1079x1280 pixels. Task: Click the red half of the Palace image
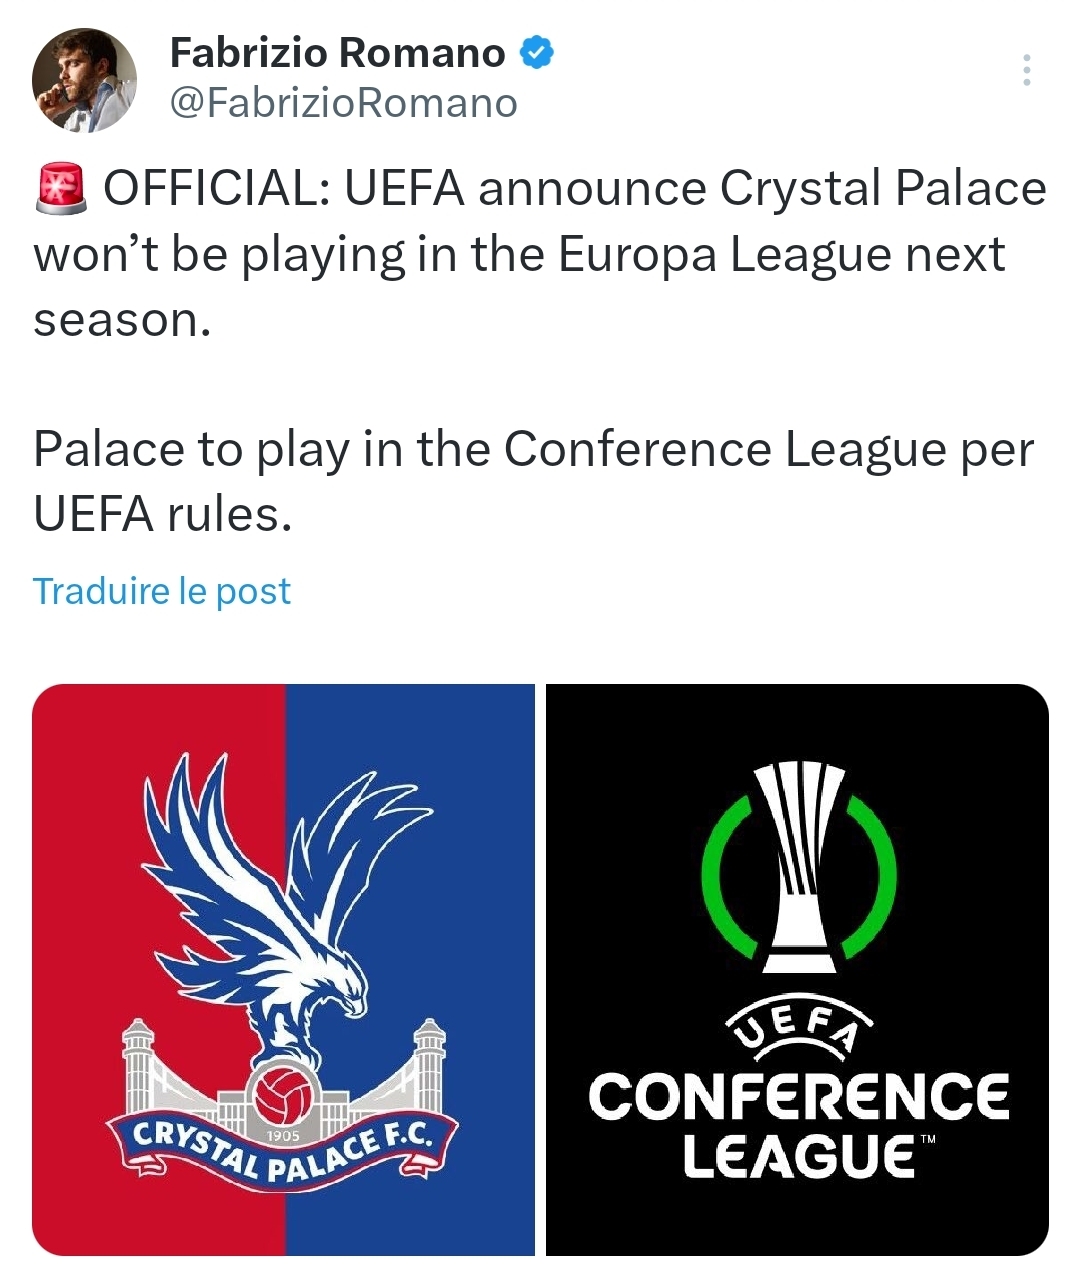coord(90,800)
